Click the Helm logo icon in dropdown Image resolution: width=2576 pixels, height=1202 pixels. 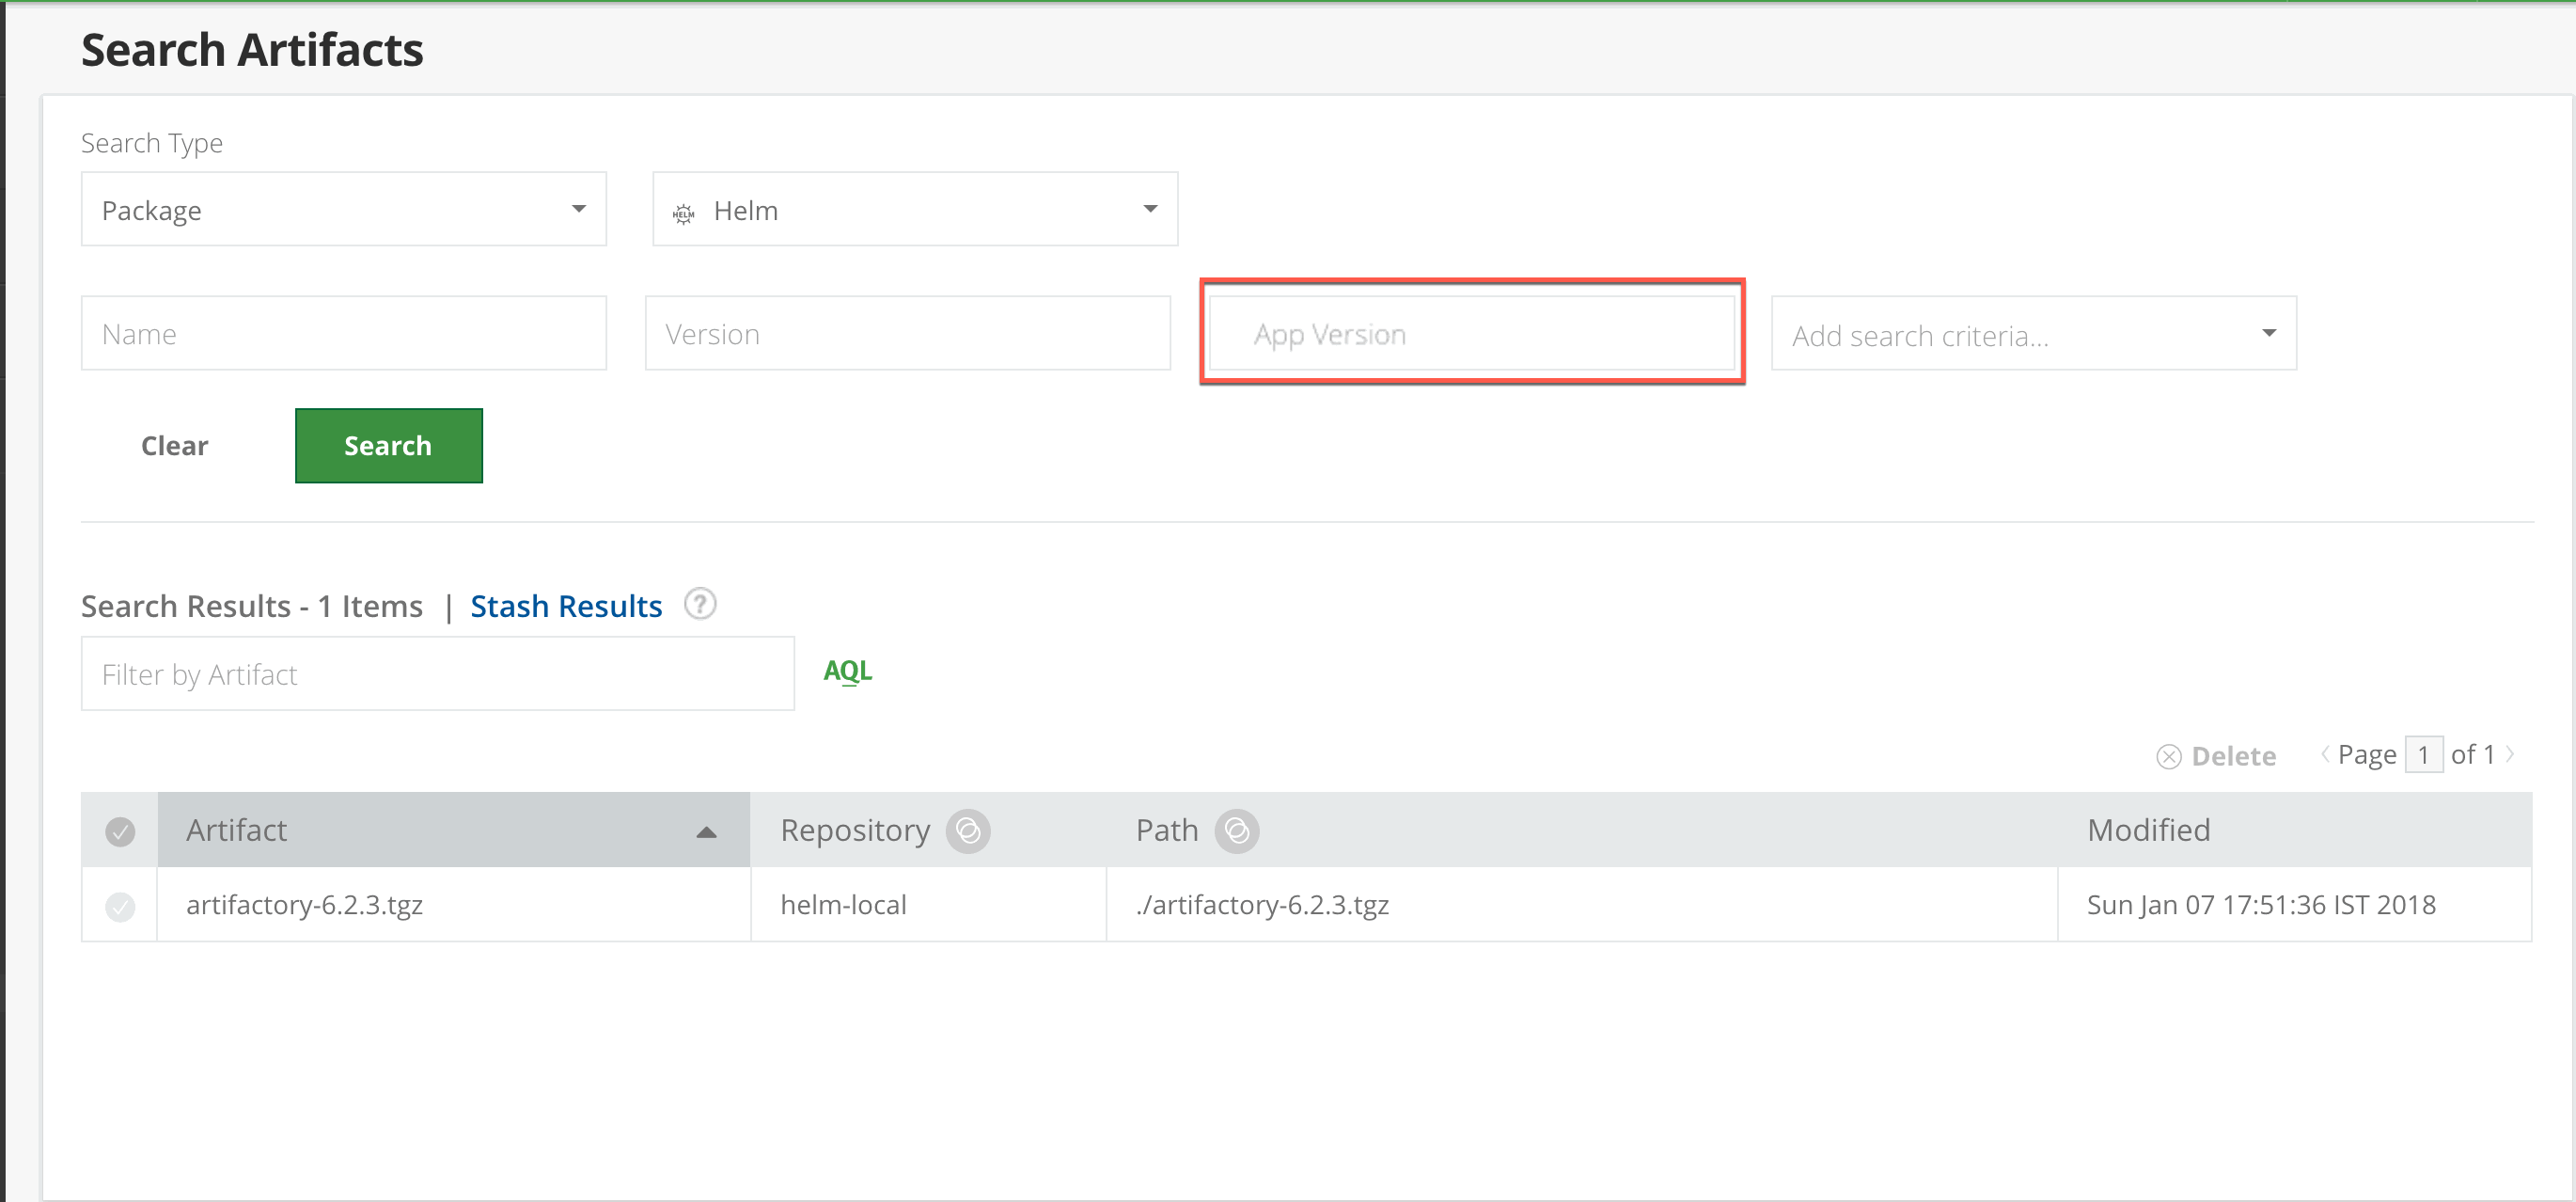coord(684,213)
